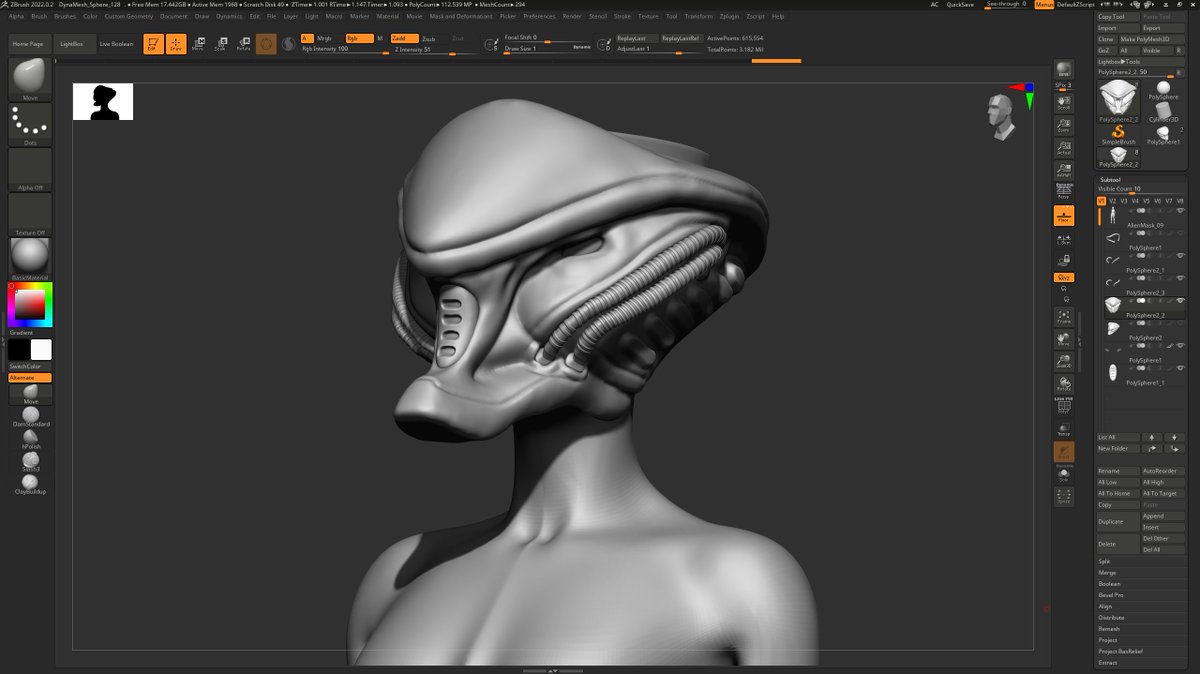Open the Stroke menu
The image size is (1200, 674).
click(622, 16)
